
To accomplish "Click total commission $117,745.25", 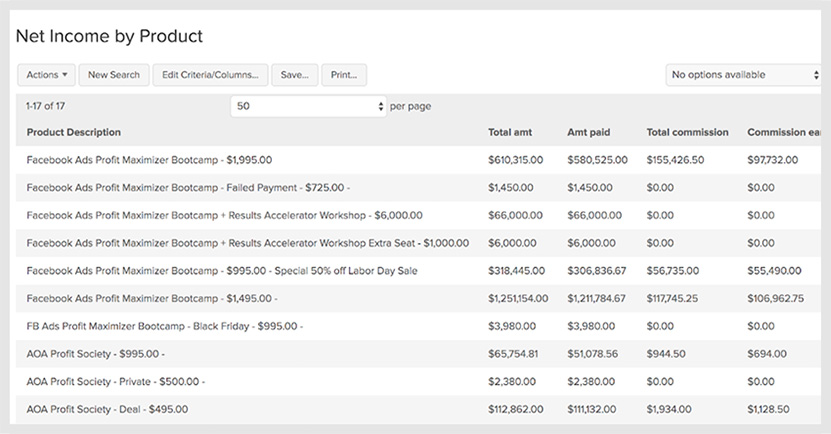I will coord(672,298).
